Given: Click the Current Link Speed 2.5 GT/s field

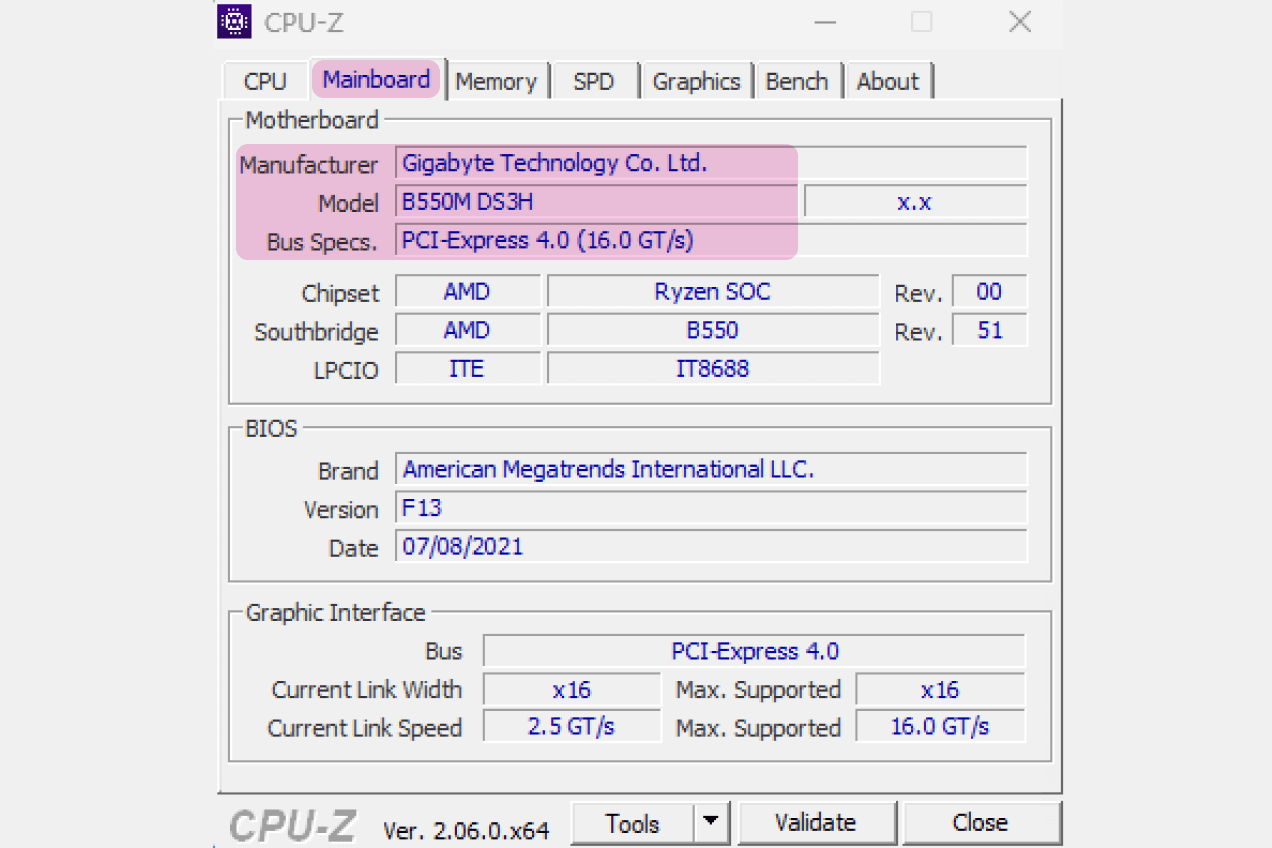Looking at the screenshot, I should coord(571,727).
